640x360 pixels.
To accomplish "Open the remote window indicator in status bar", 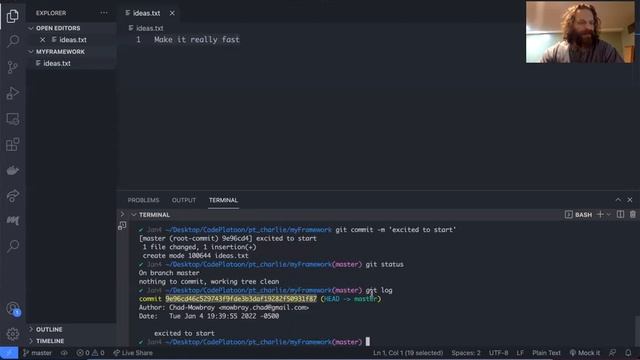I will (x=9, y=353).
